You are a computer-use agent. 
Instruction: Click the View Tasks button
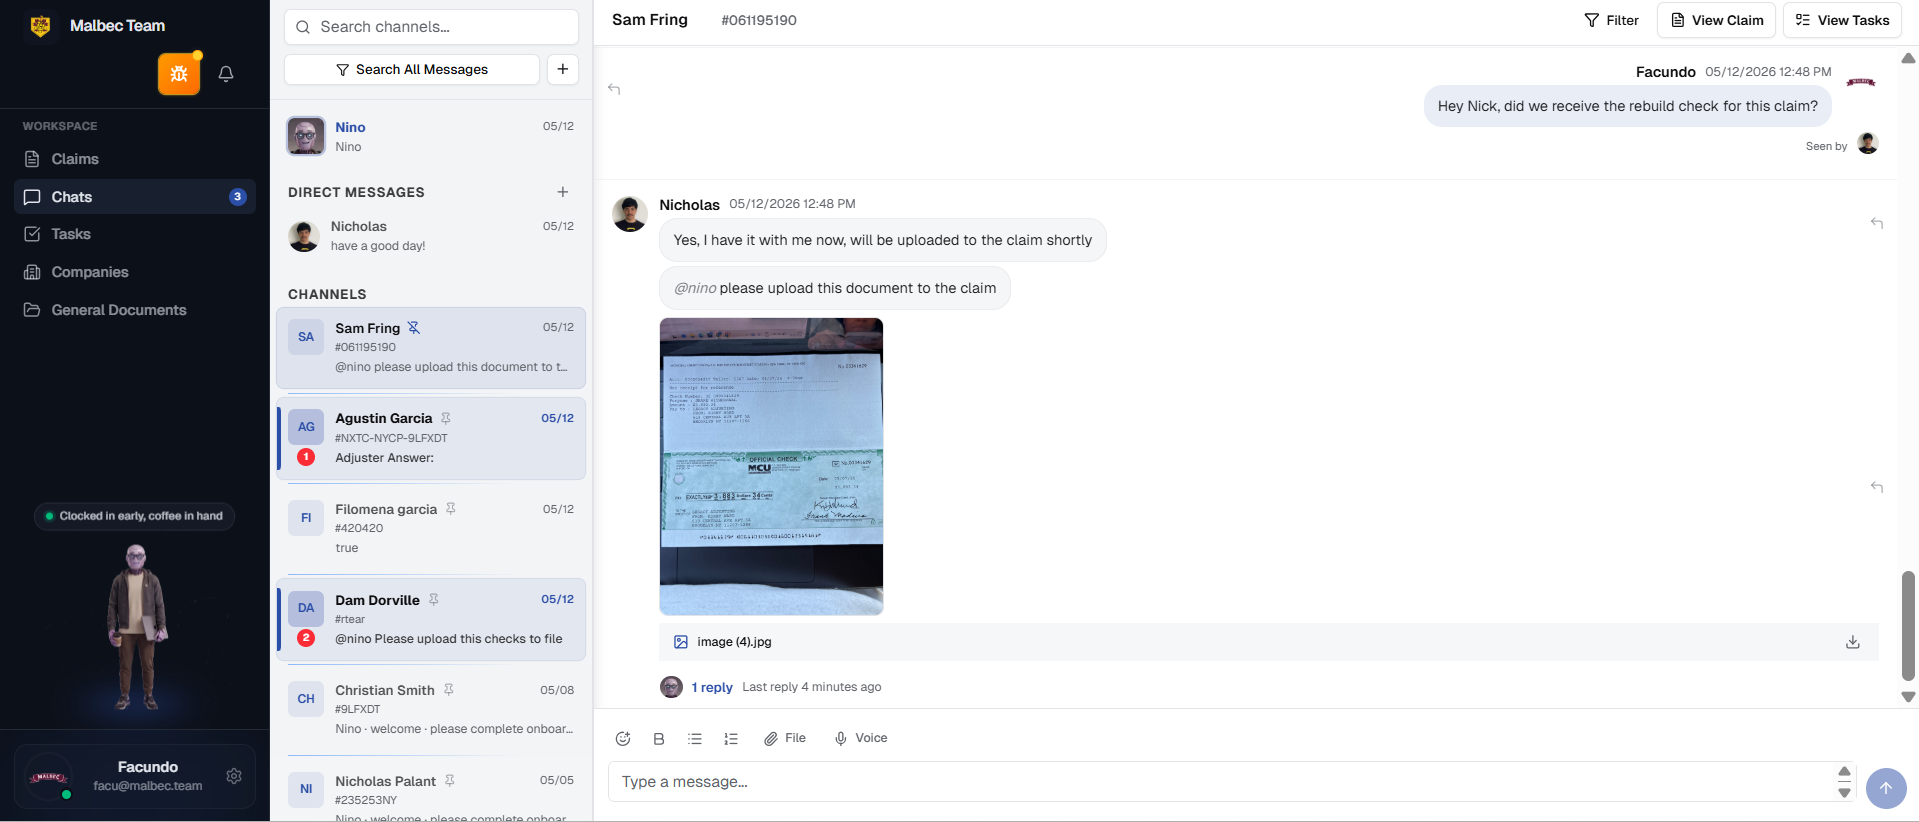(x=1842, y=20)
